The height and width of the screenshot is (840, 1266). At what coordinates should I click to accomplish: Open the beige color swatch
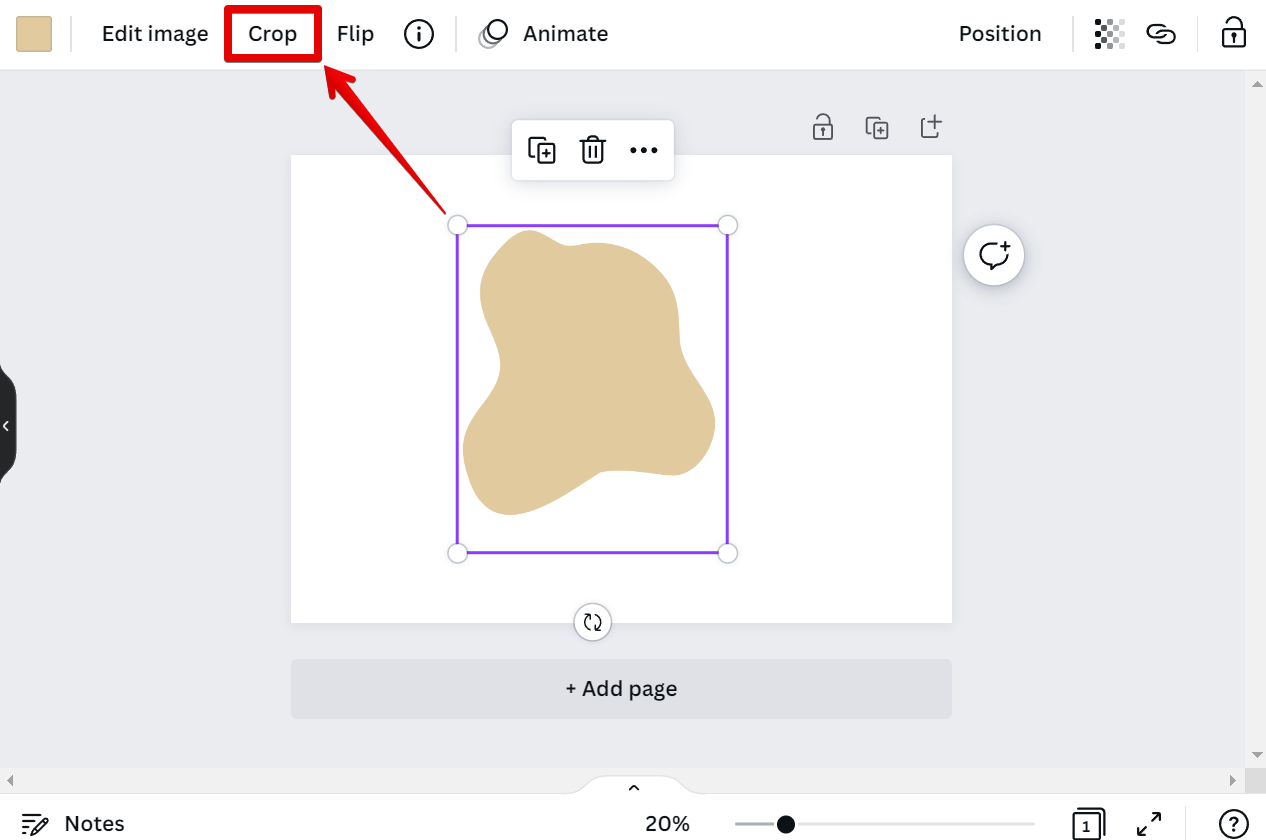click(34, 34)
